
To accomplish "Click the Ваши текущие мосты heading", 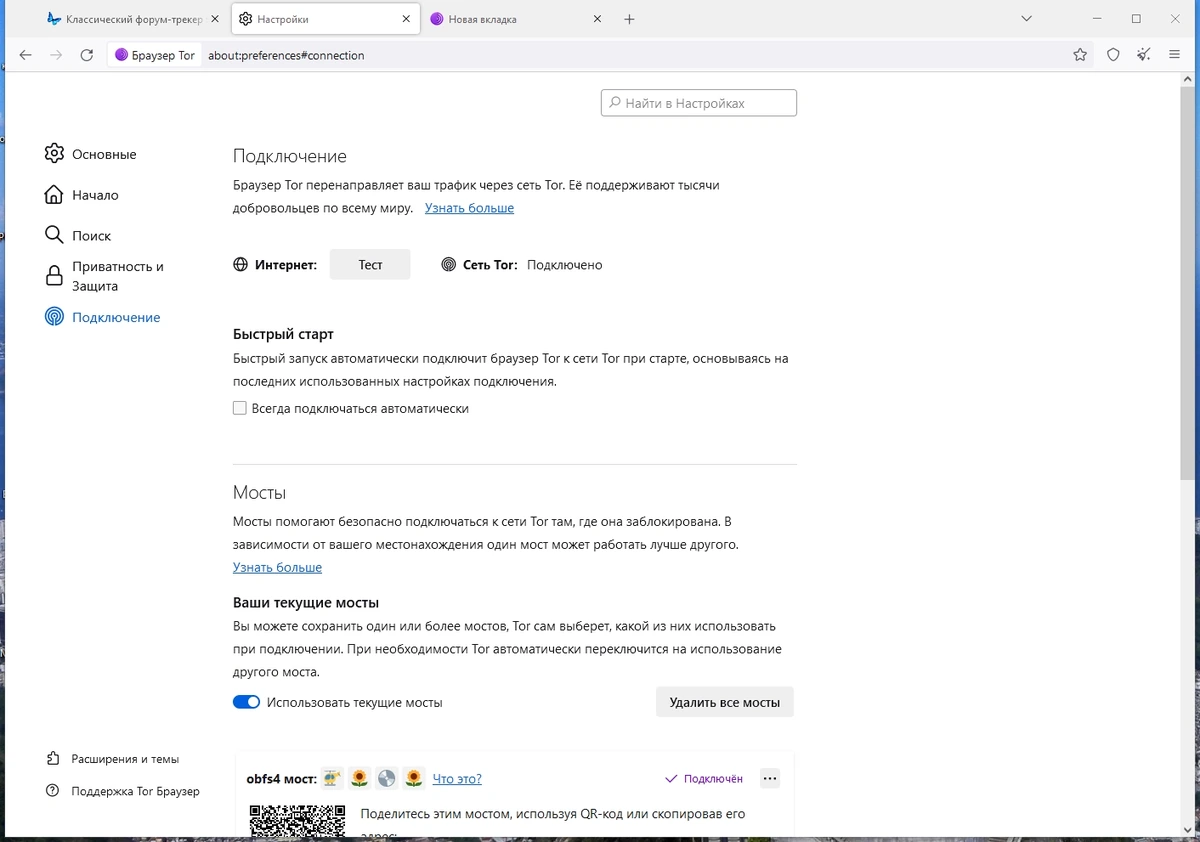I will 306,603.
